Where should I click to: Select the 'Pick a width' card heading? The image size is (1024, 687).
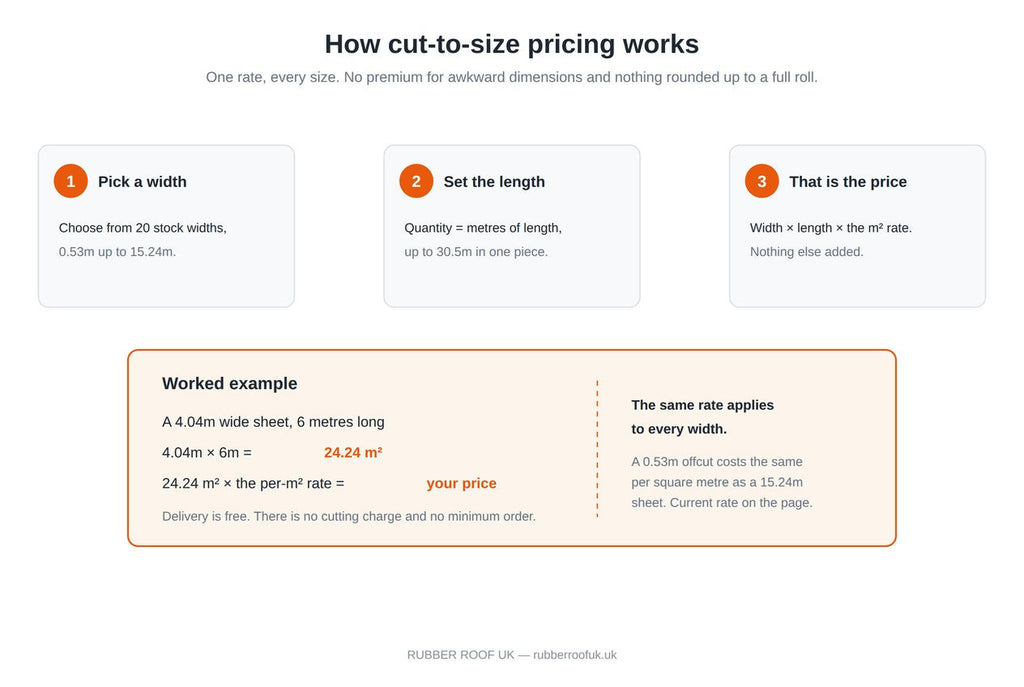tap(142, 182)
